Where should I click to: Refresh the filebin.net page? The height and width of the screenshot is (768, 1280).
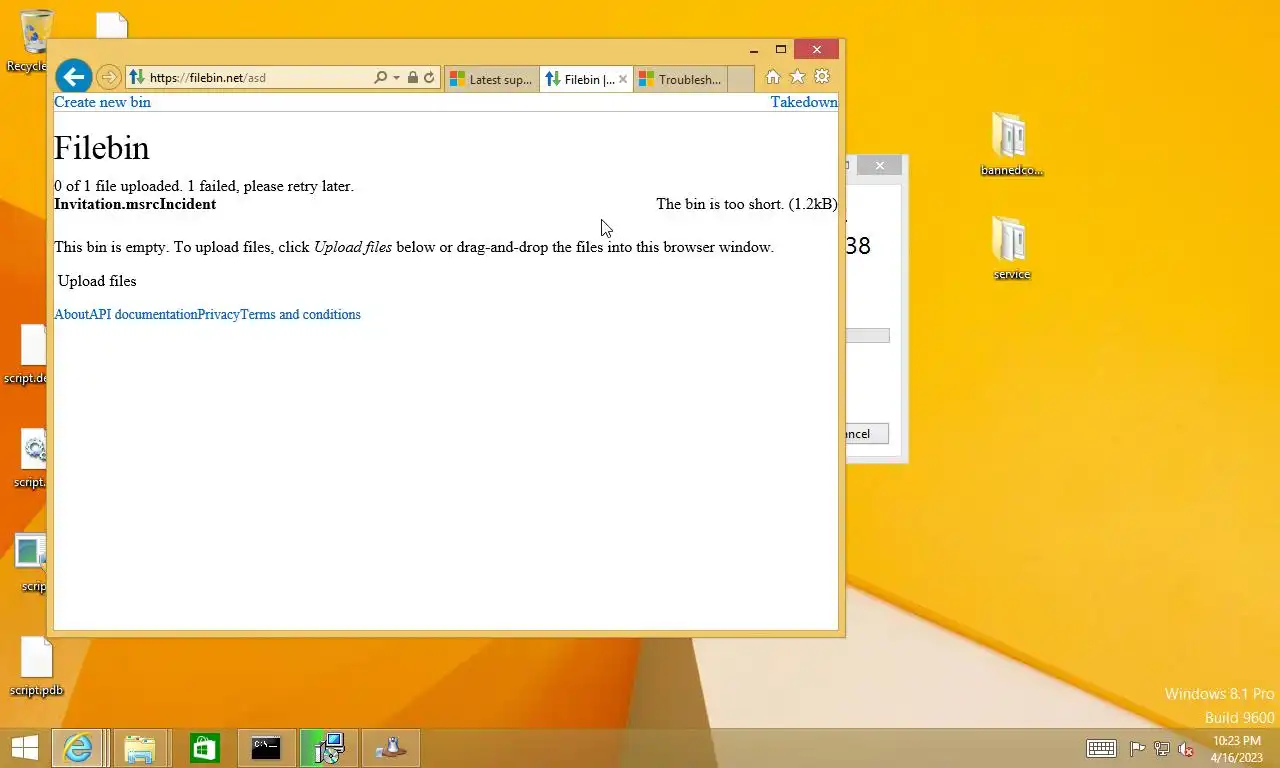pyautogui.click(x=429, y=77)
